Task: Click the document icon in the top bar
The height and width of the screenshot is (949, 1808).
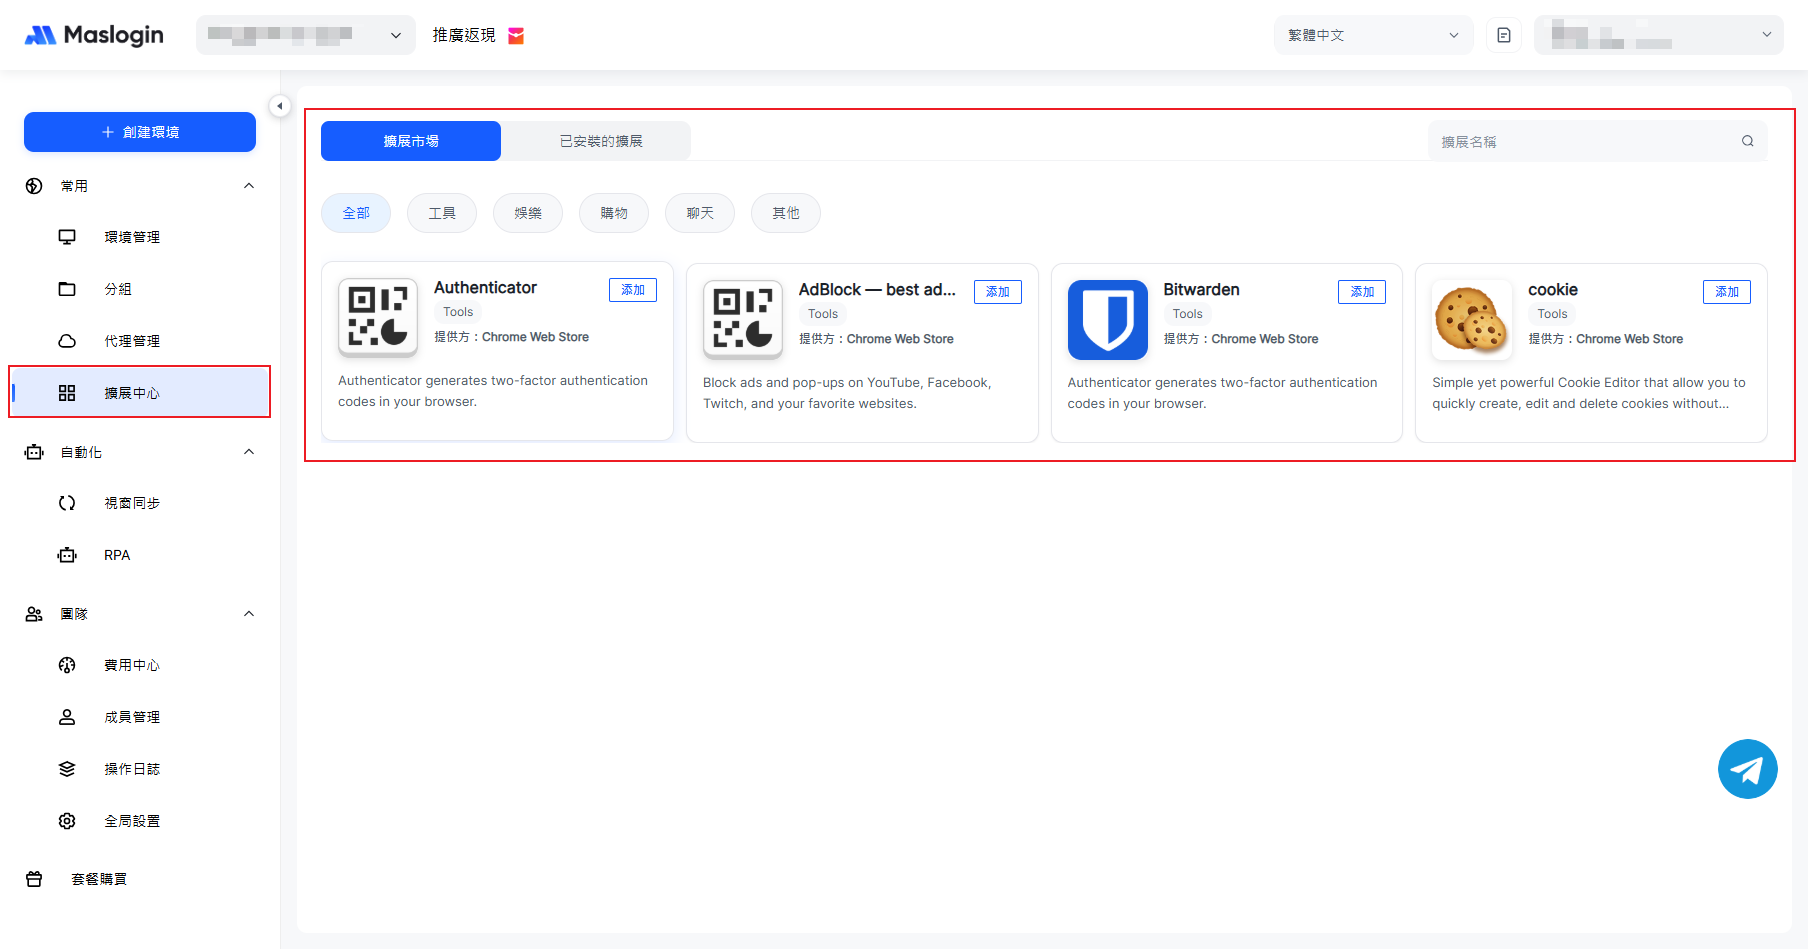Action: tap(1503, 35)
